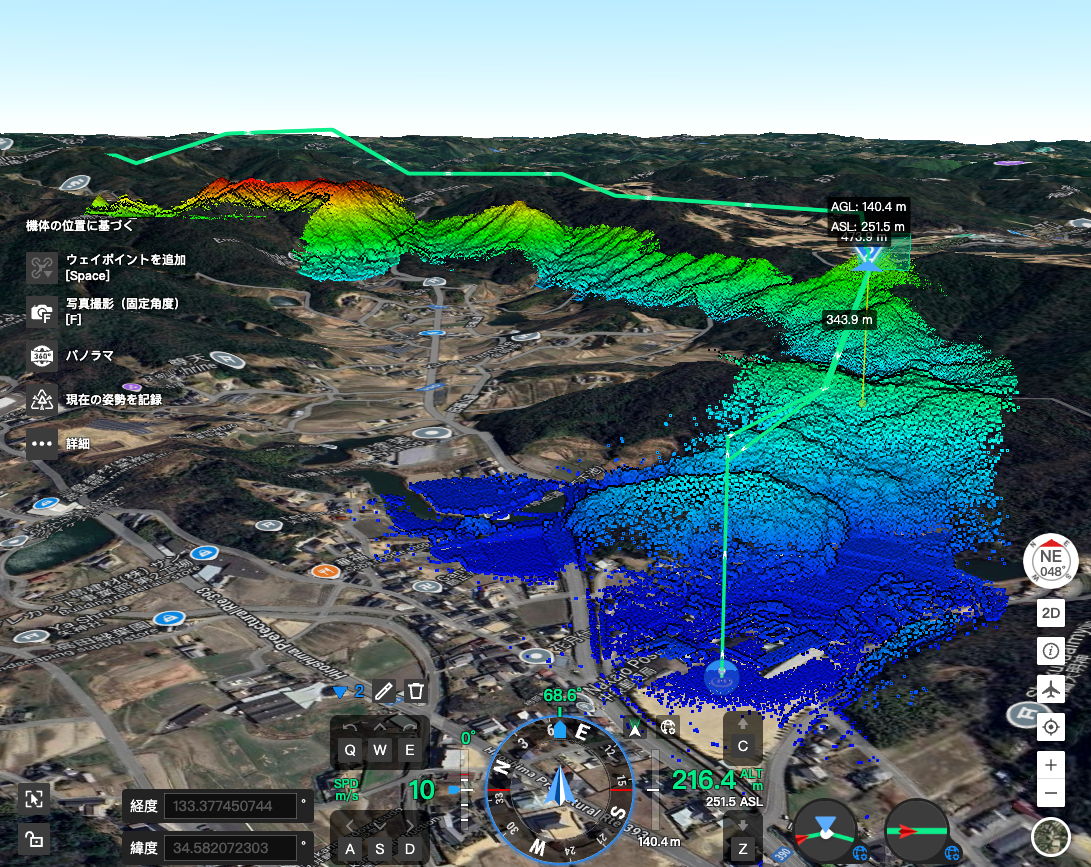Click the orange POI marker on map
The height and width of the screenshot is (867, 1091).
325,571
